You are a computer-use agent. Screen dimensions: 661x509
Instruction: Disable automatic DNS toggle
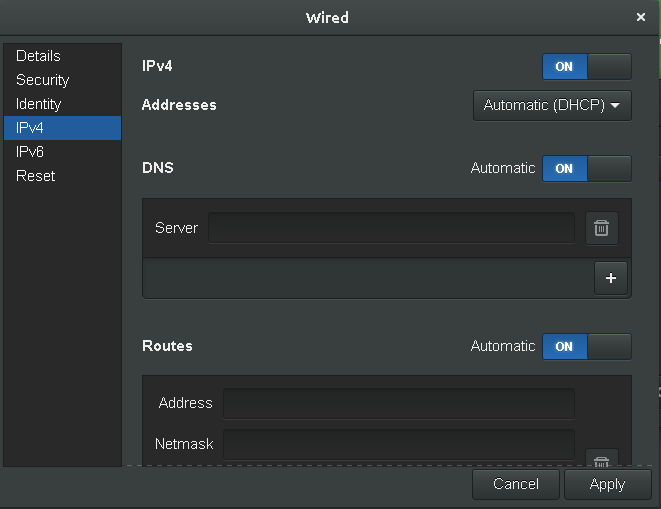coord(586,168)
